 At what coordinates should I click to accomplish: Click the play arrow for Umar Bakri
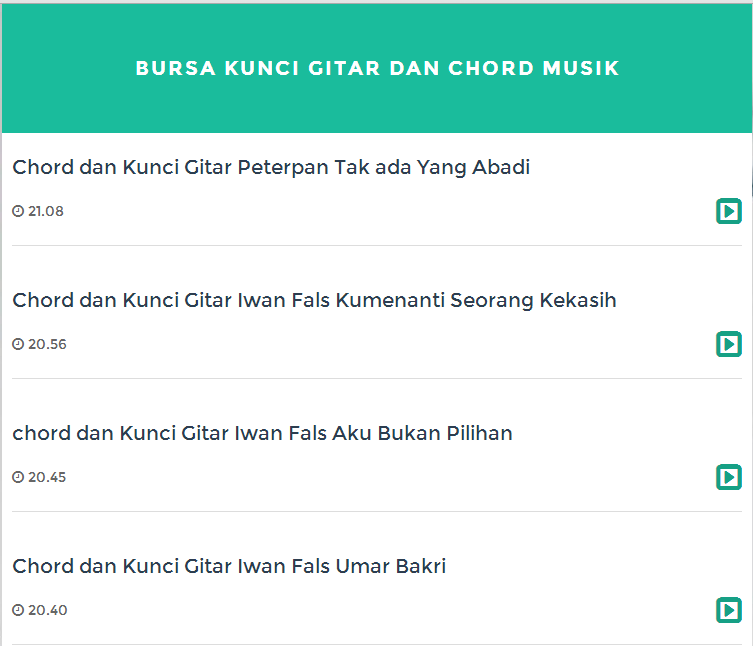tap(729, 610)
